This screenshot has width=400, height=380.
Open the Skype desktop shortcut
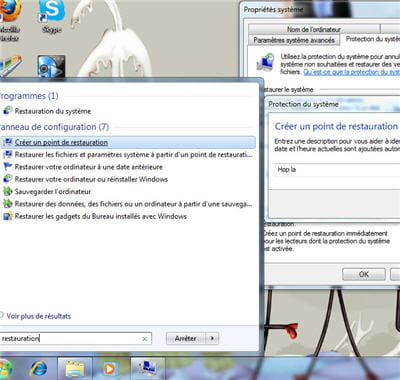coord(52,17)
